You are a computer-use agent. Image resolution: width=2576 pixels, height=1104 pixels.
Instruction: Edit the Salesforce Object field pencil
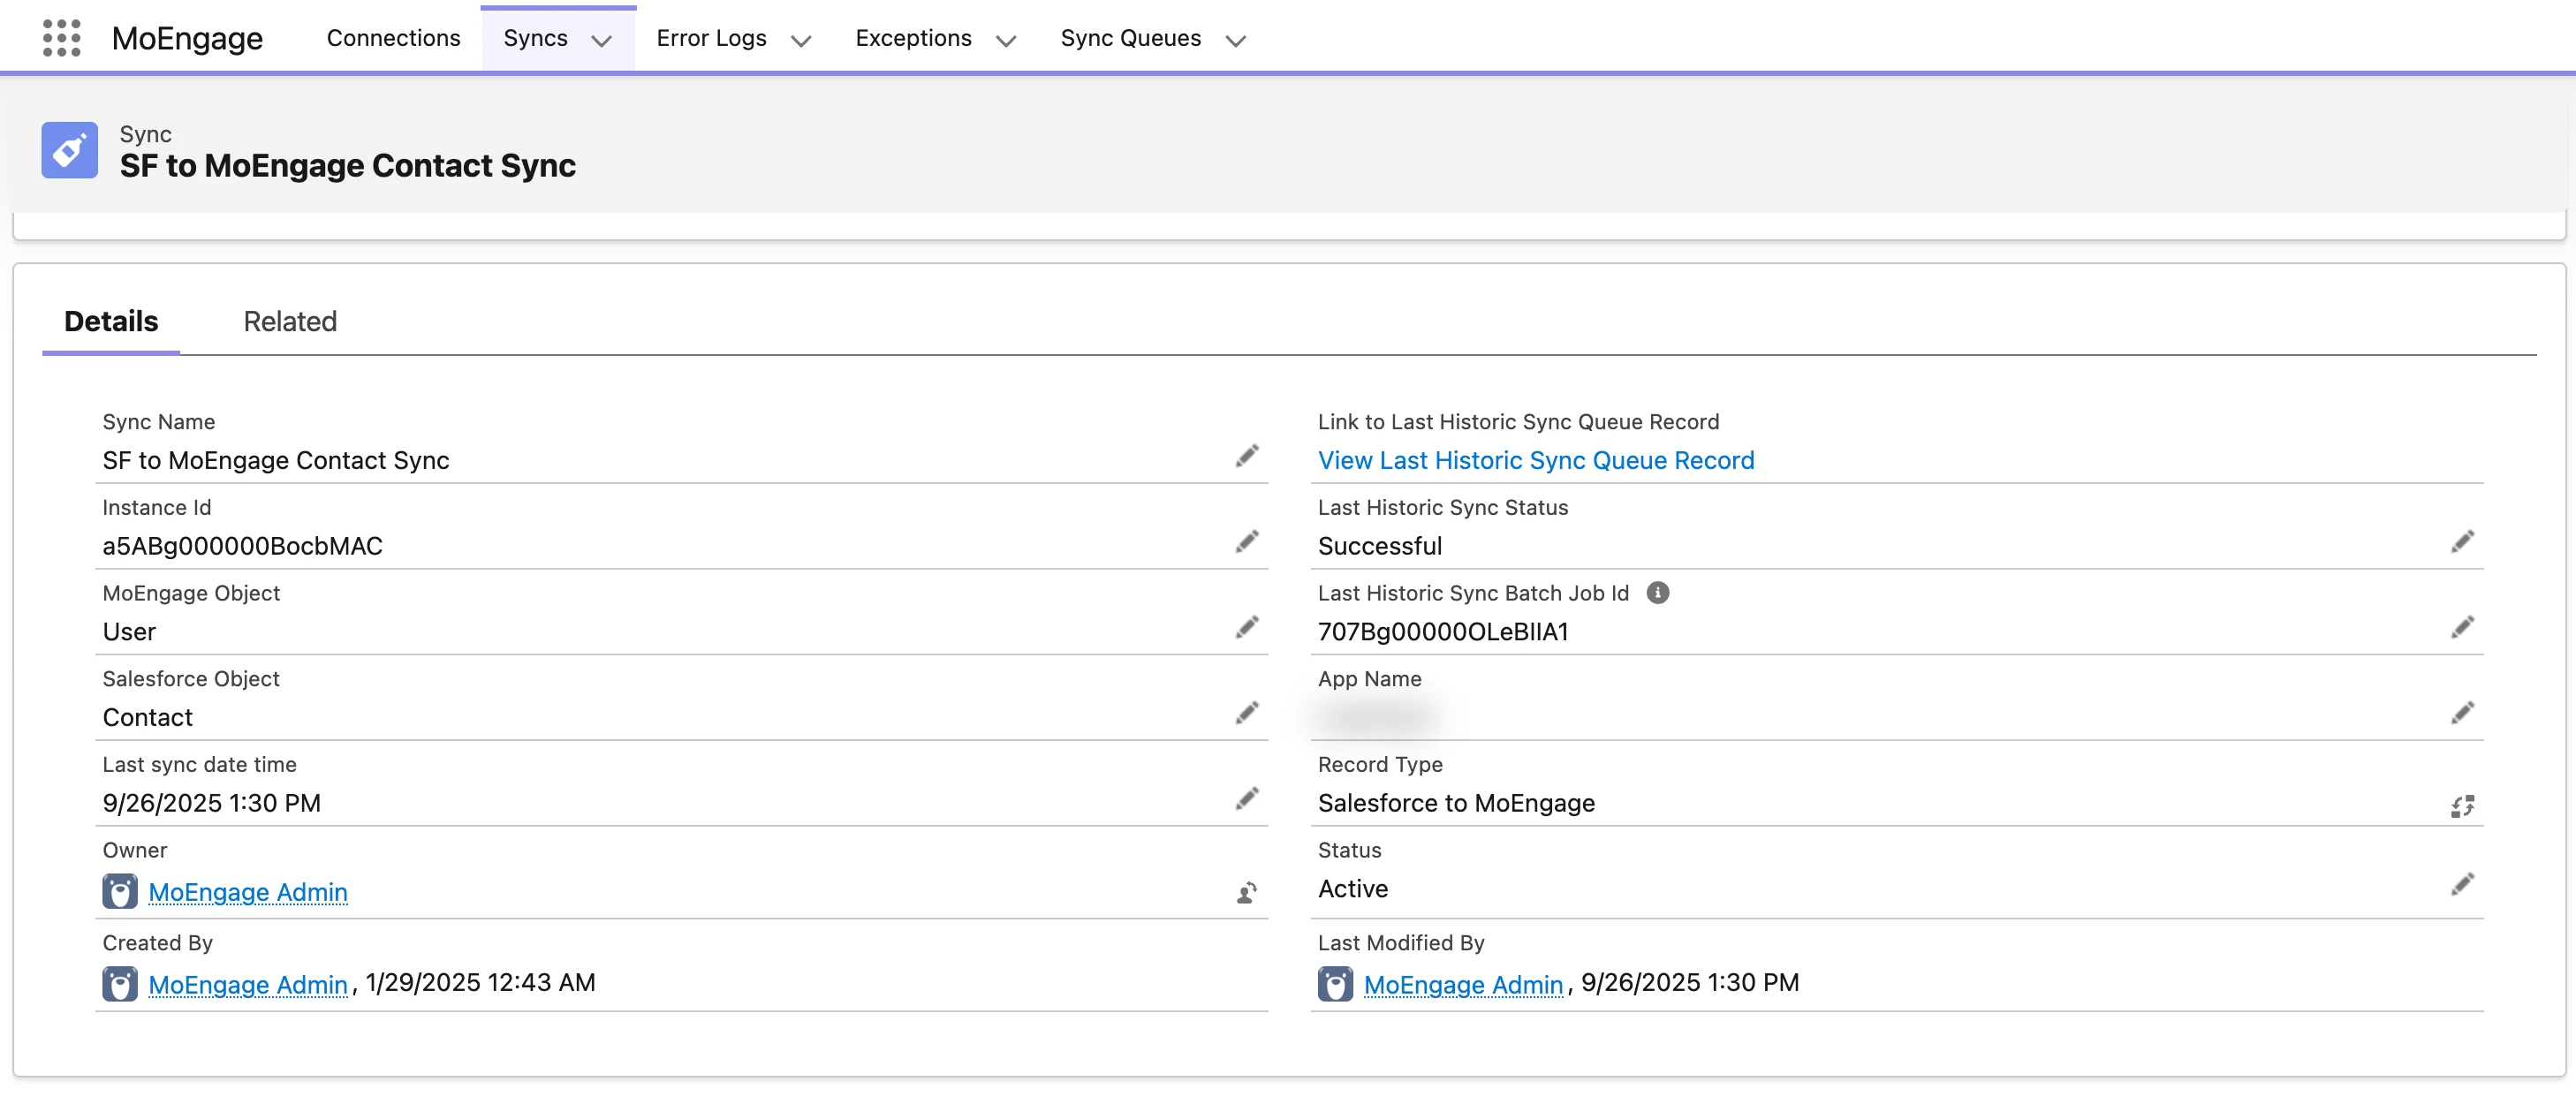[x=1246, y=713]
